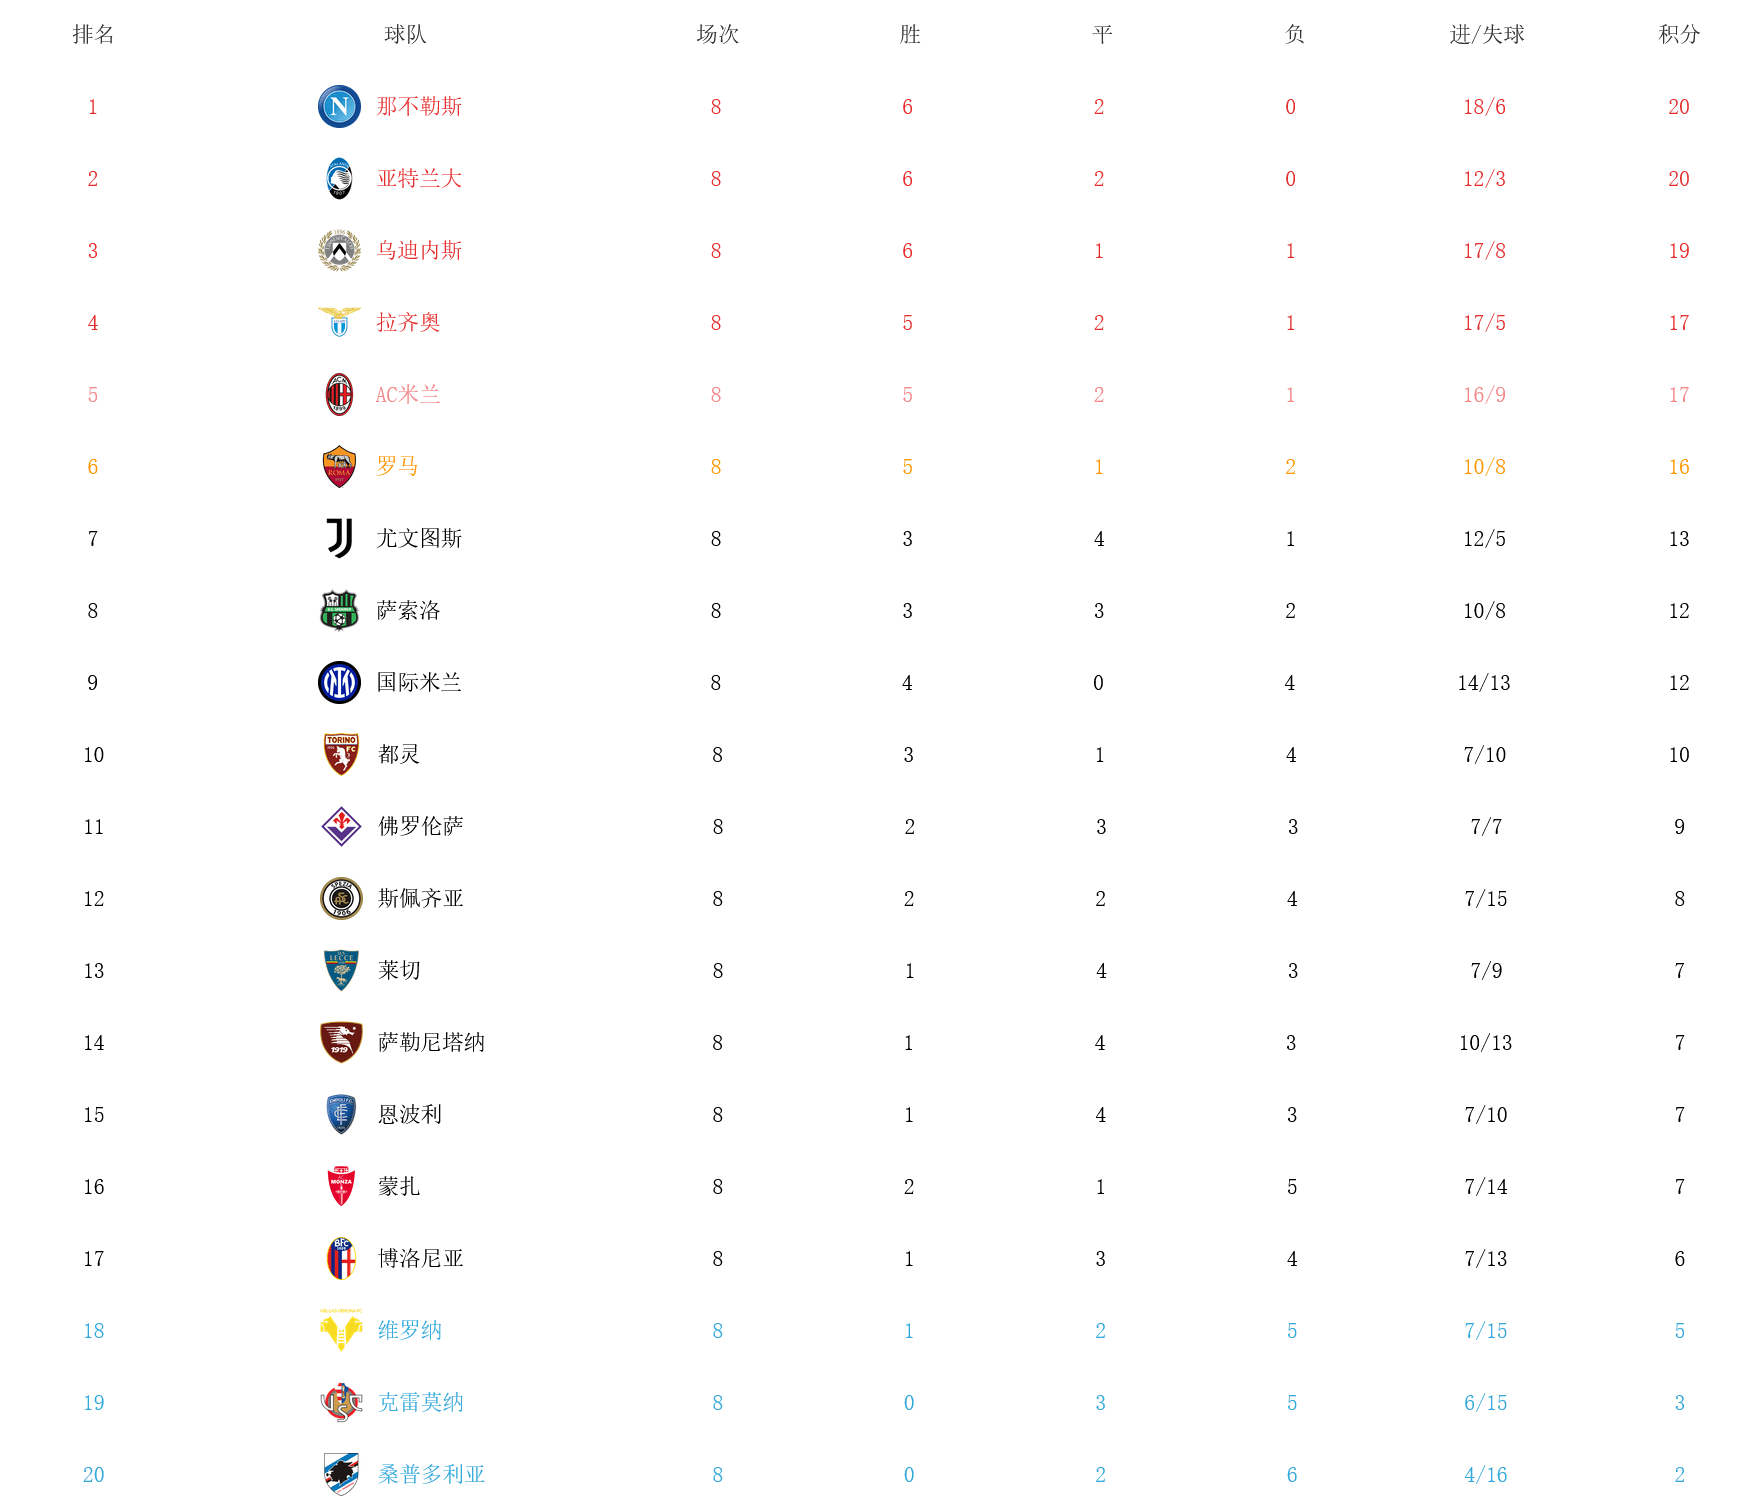1746x1499 pixels.
Task: Click the 排名 column header
Action: (93, 34)
